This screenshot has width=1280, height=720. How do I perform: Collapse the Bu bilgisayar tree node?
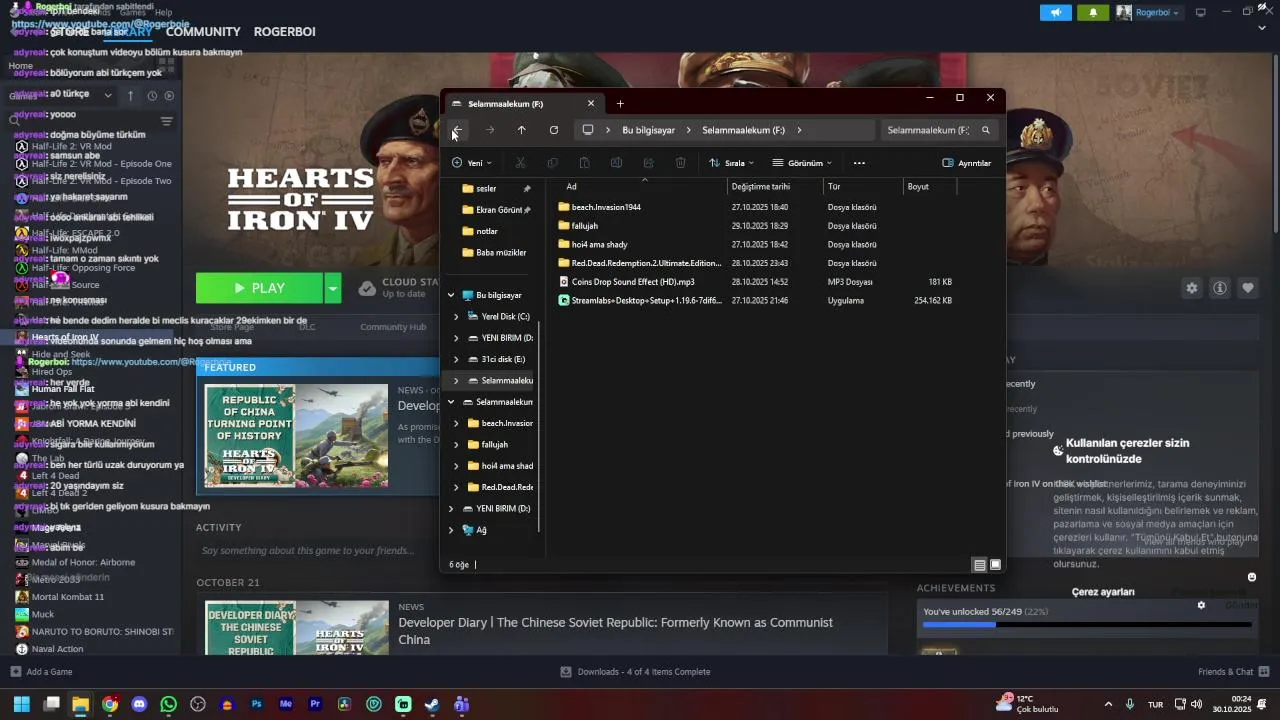[x=451, y=295]
